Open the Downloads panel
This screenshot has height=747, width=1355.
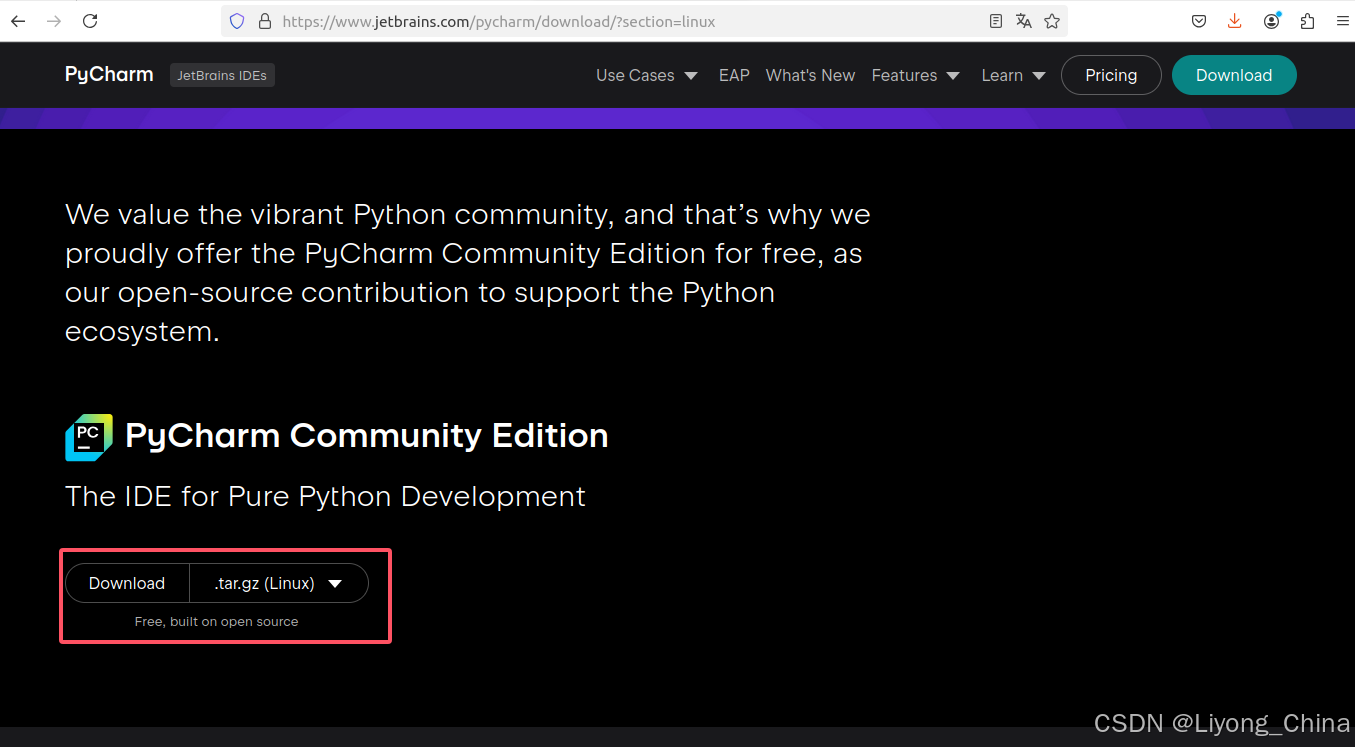click(1234, 21)
